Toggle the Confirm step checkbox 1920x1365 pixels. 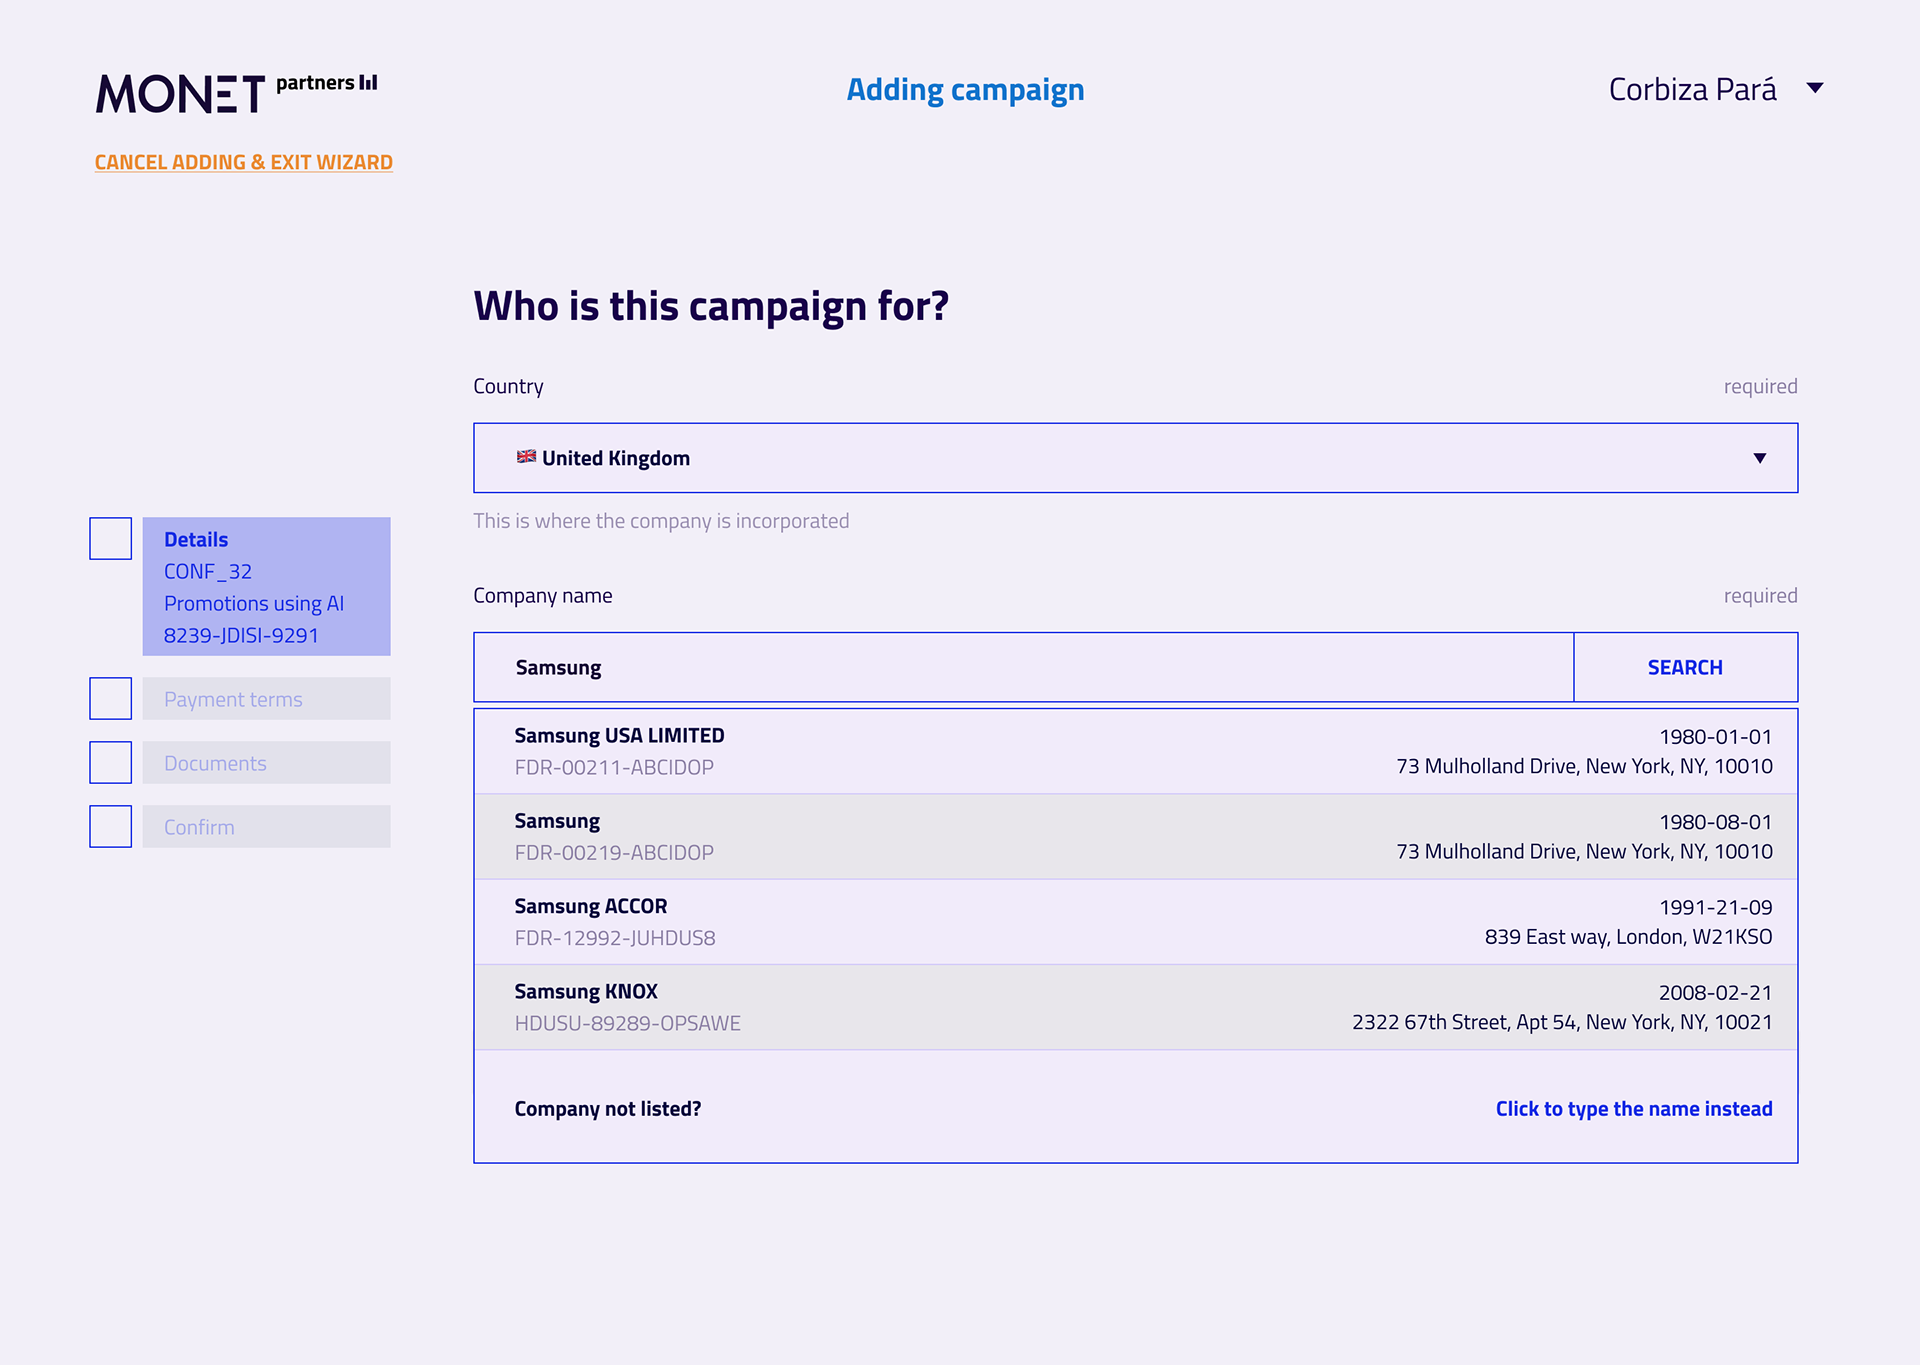(x=111, y=827)
